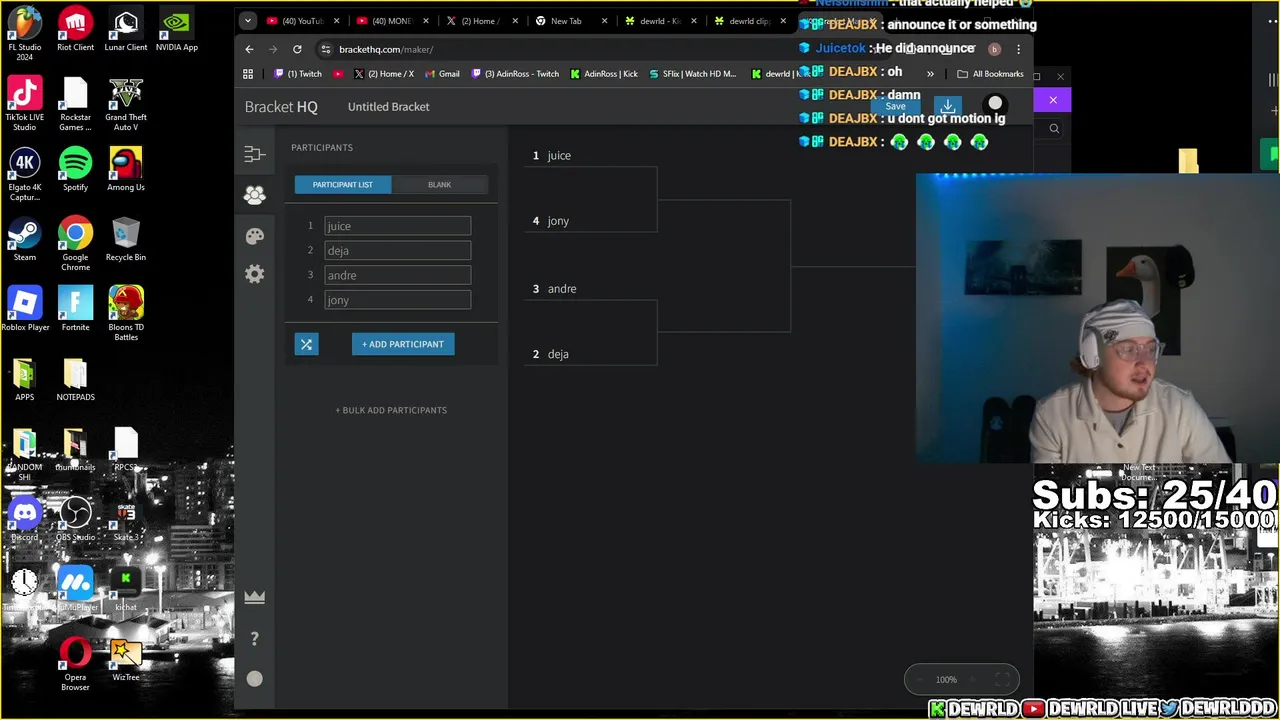The image size is (1280, 720).
Task: Download the bracket with the download icon
Action: click(x=947, y=105)
